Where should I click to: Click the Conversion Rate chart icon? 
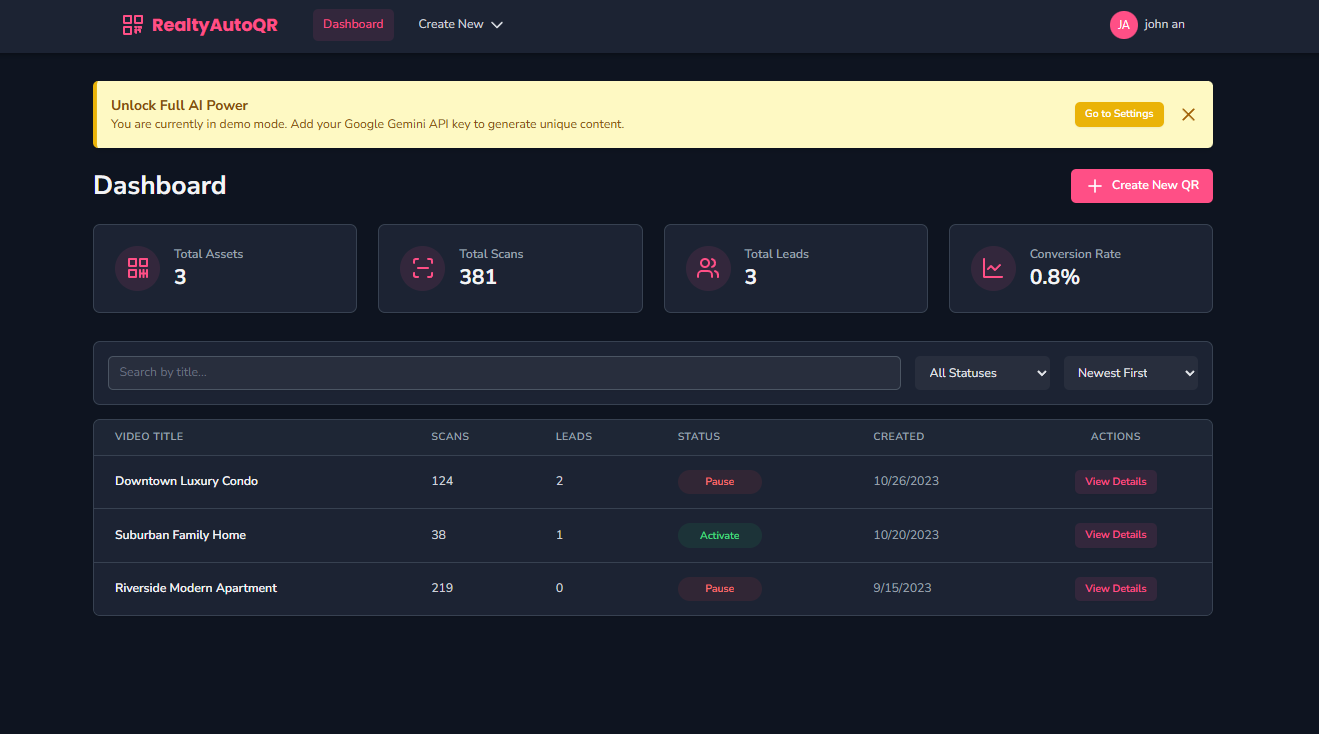click(993, 268)
